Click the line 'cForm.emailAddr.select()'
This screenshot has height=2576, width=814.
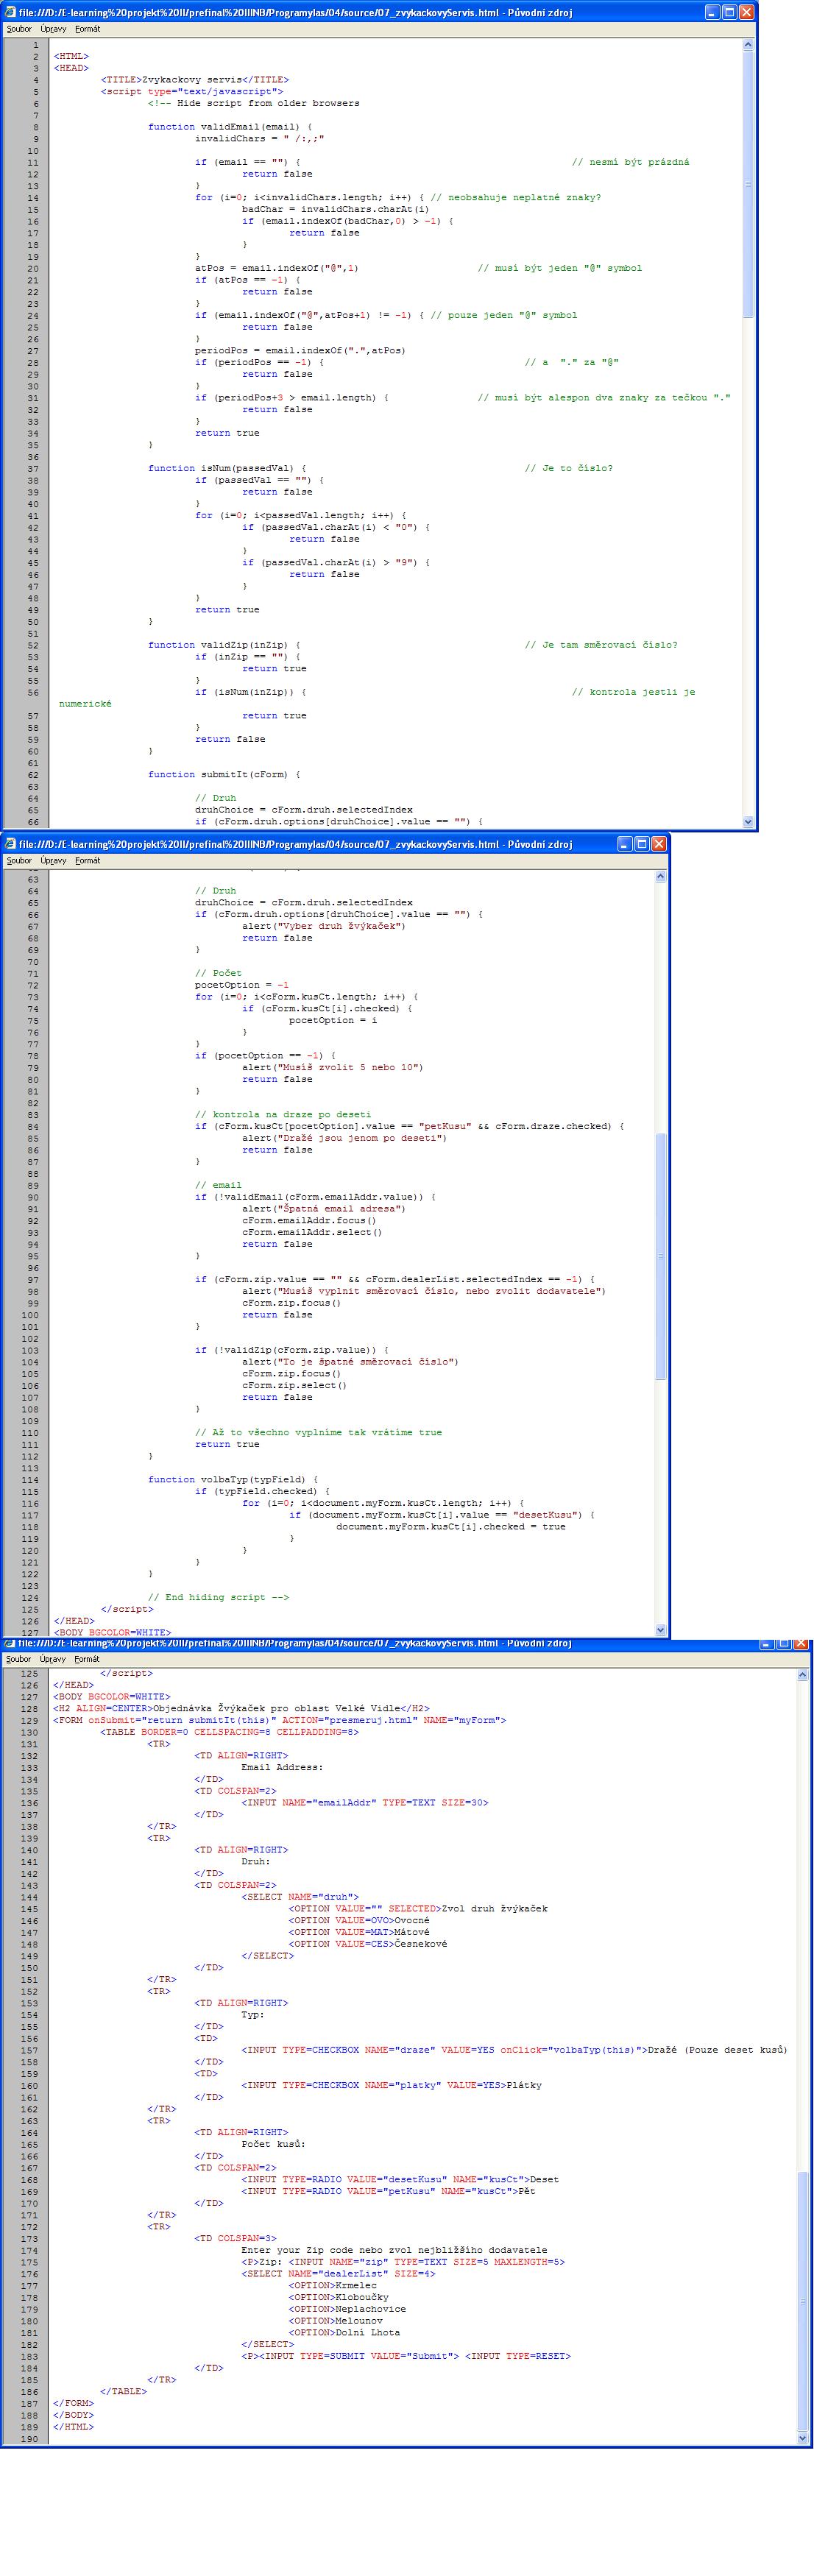pyautogui.click(x=311, y=1232)
